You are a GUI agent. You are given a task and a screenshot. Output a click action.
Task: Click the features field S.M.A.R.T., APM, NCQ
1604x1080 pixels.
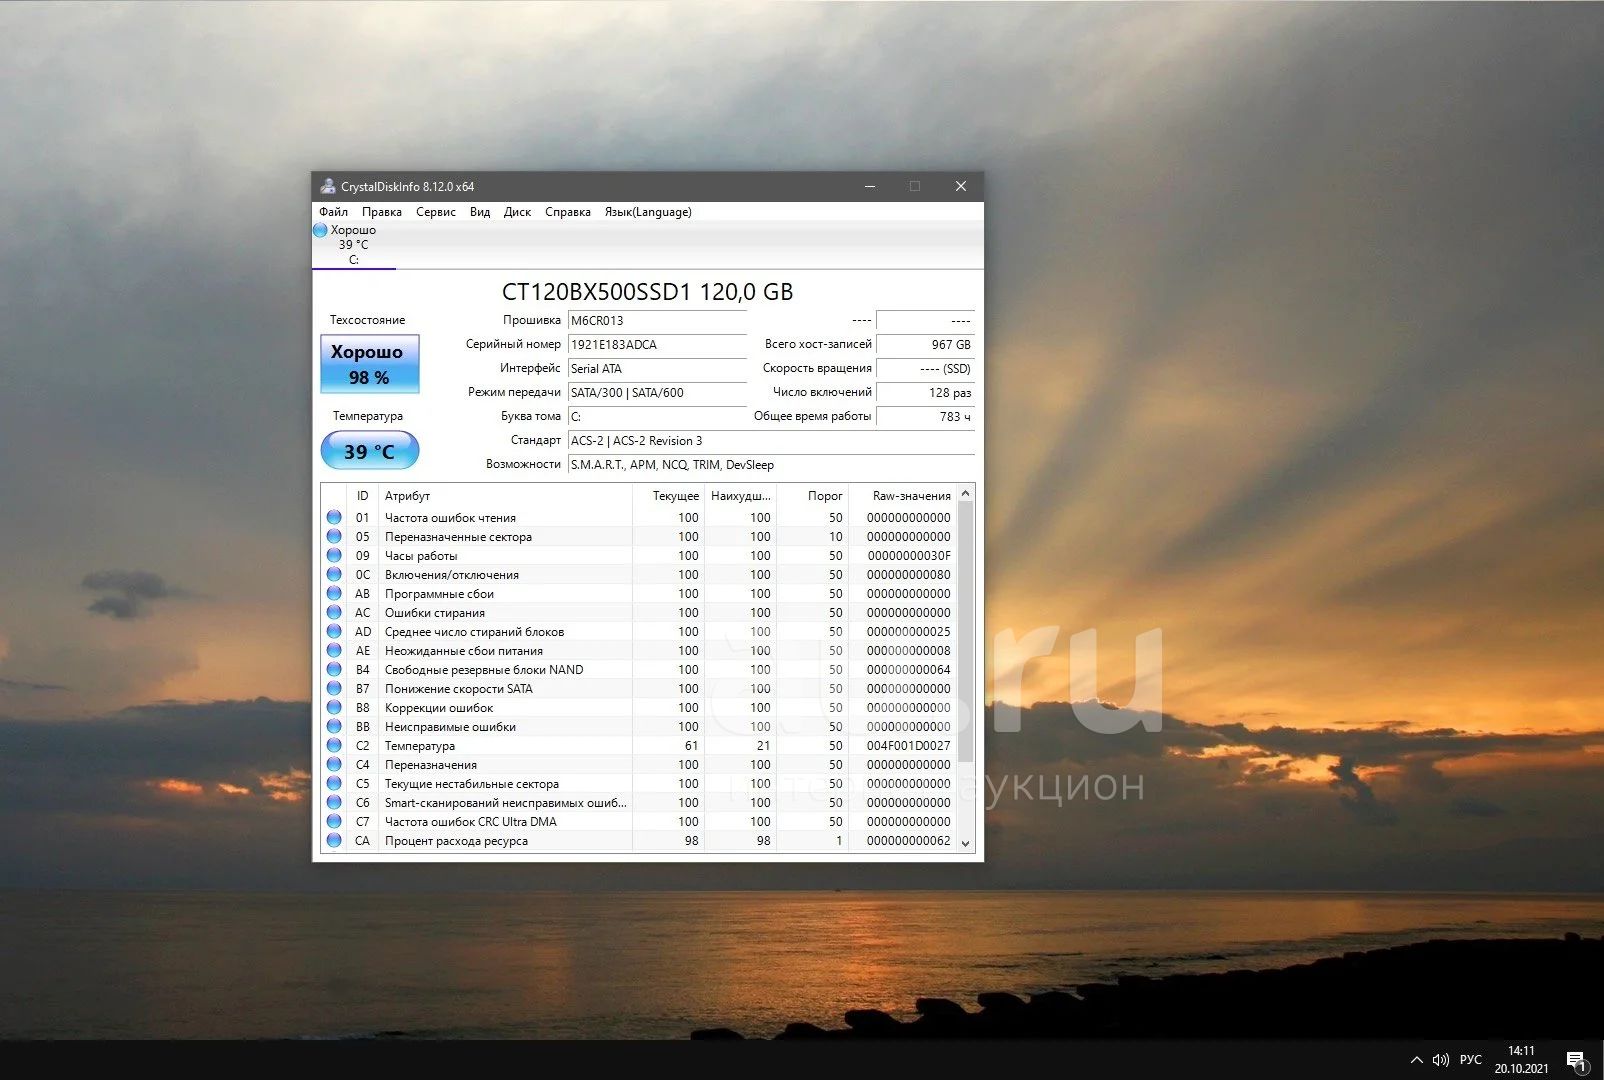[x=771, y=465]
